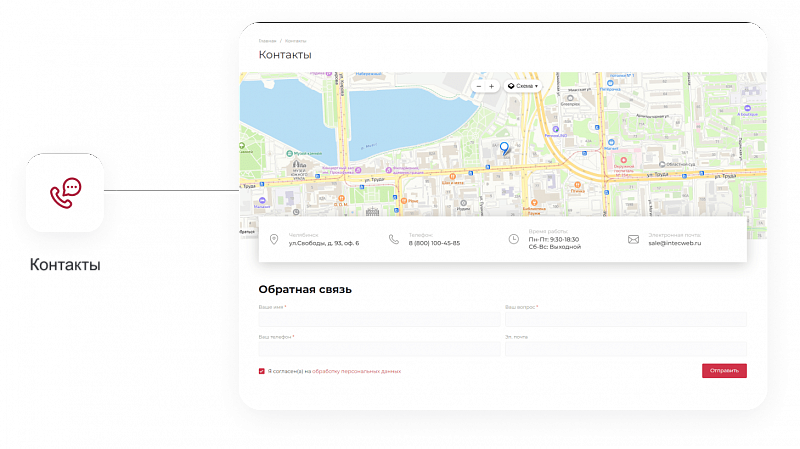
Task: Click the Отправить submit button
Action: [x=724, y=370]
